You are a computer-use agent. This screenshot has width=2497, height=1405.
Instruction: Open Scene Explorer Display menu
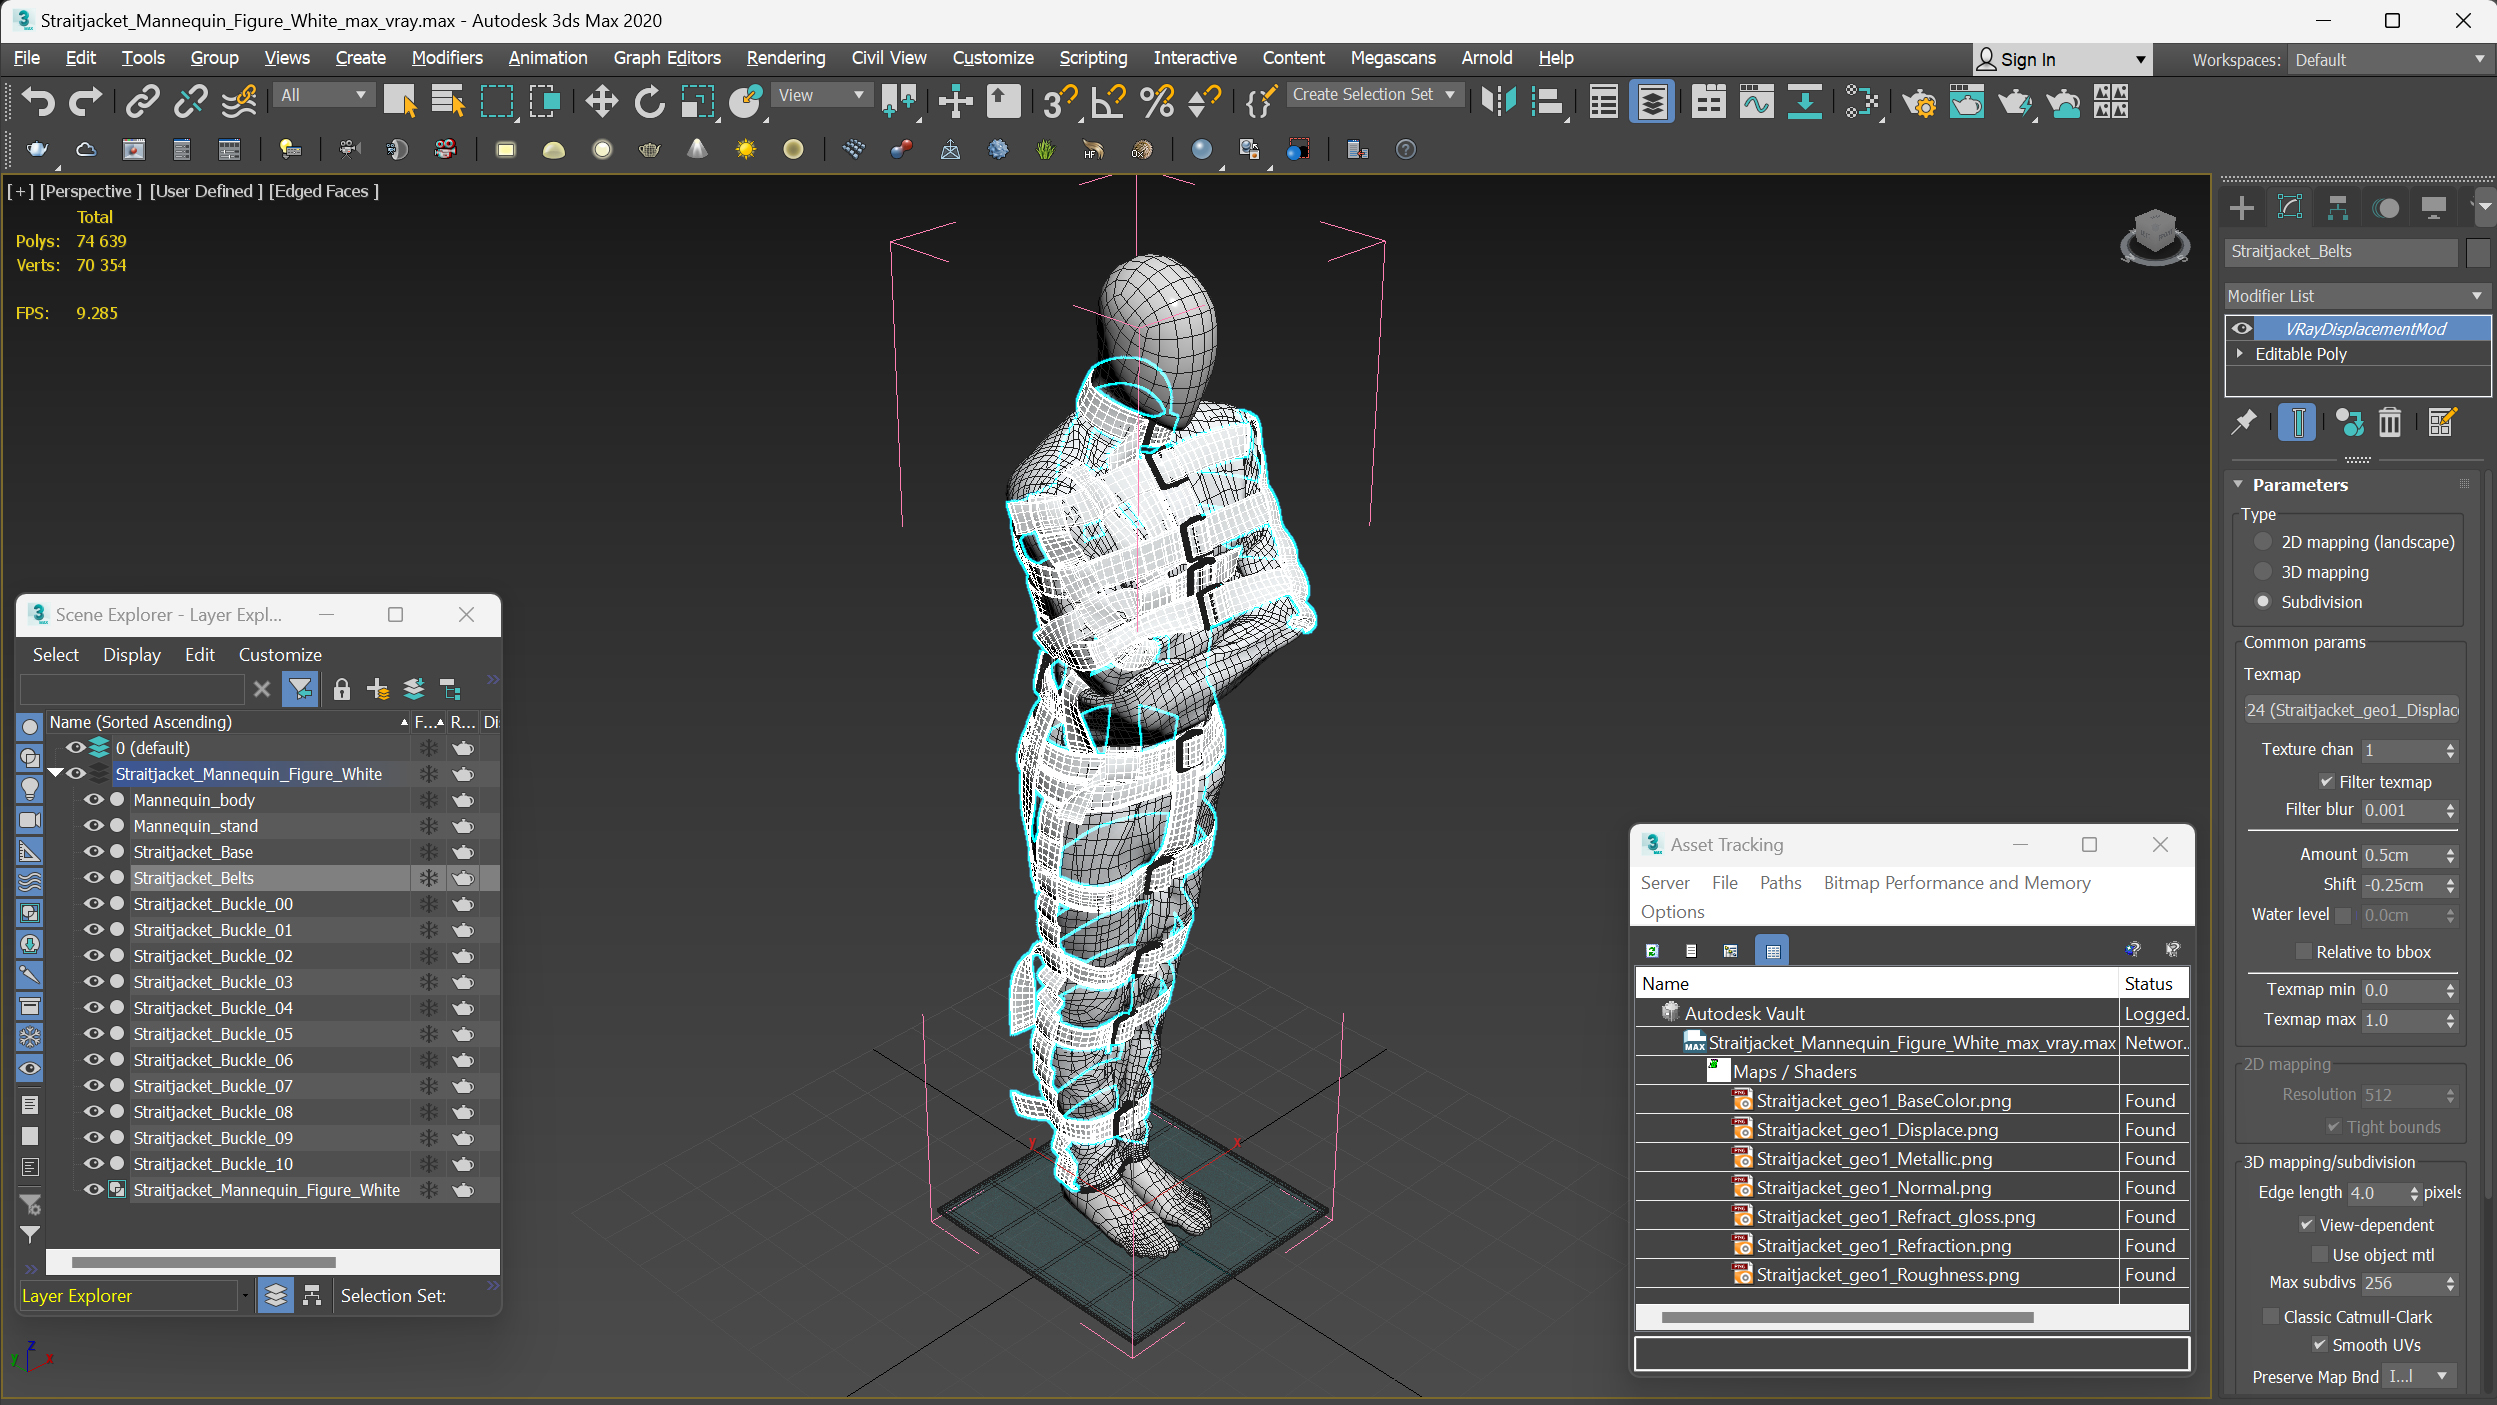[132, 654]
